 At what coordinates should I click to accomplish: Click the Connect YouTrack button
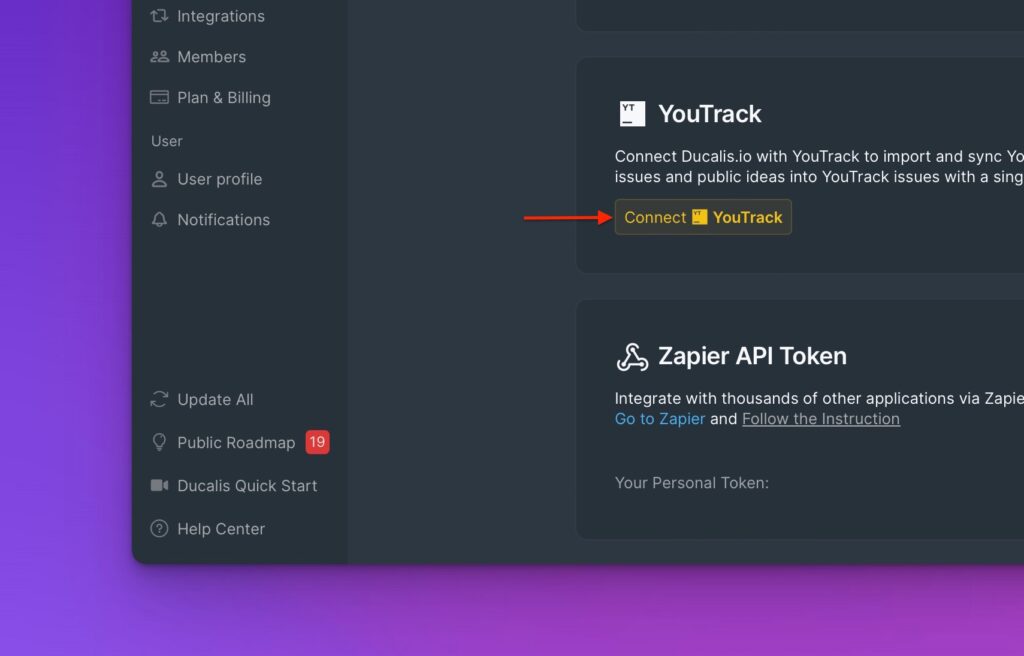703,217
